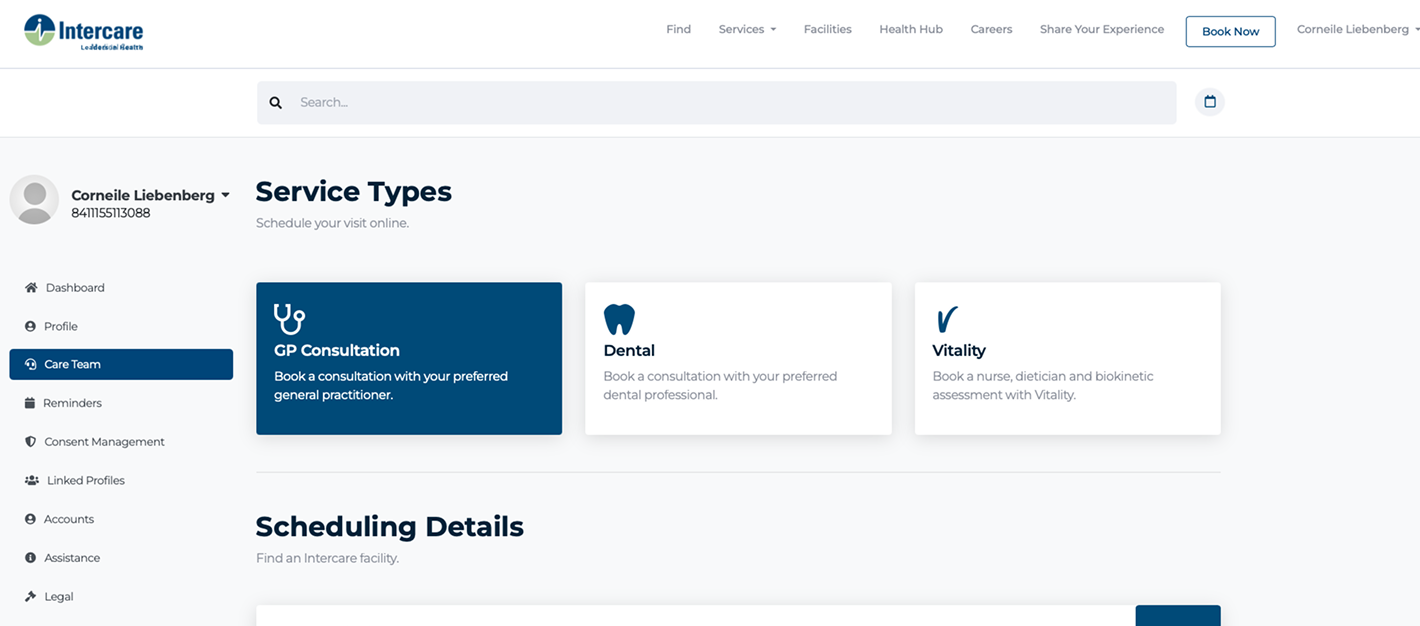Open Dashboard in the sidebar
Image resolution: width=1420 pixels, height=626 pixels.
point(121,288)
